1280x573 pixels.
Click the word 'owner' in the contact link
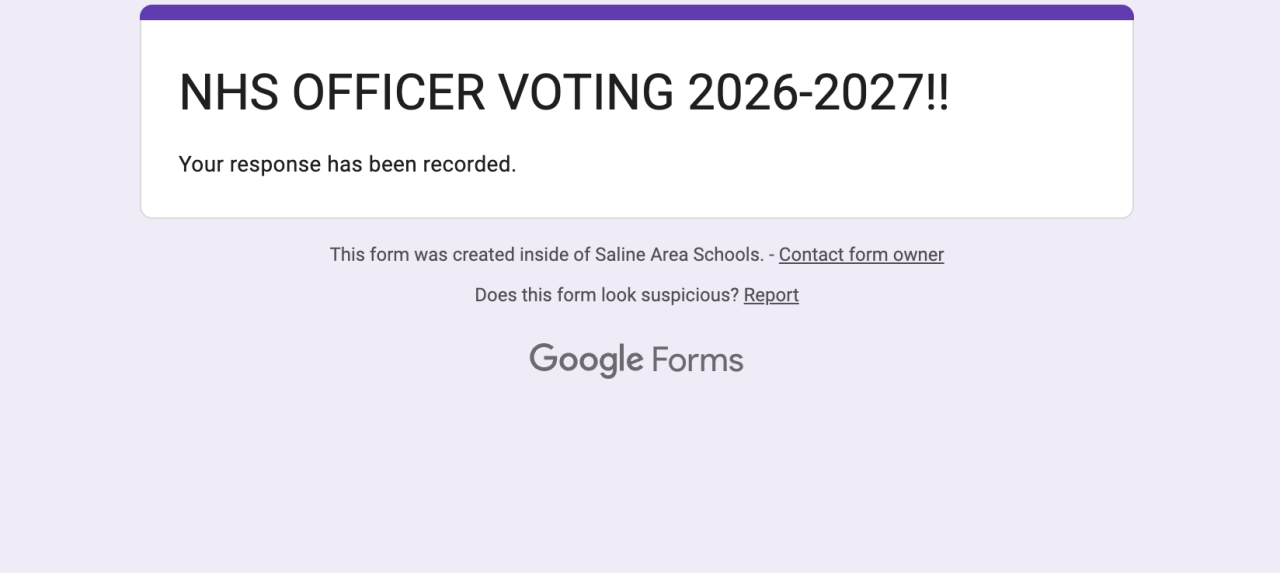918,254
